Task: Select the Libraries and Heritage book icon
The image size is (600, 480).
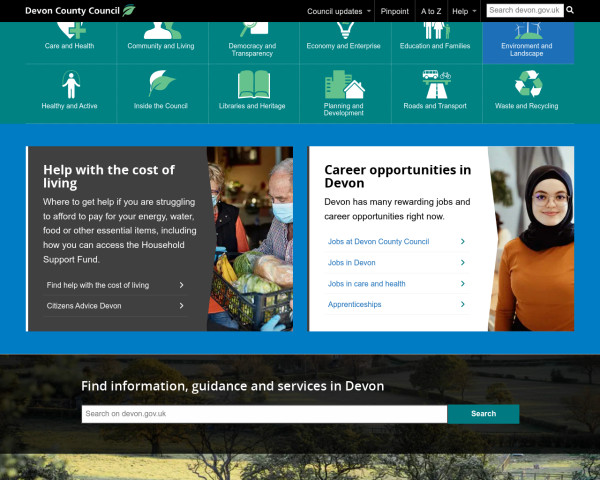Action: (x=252, y=84)
